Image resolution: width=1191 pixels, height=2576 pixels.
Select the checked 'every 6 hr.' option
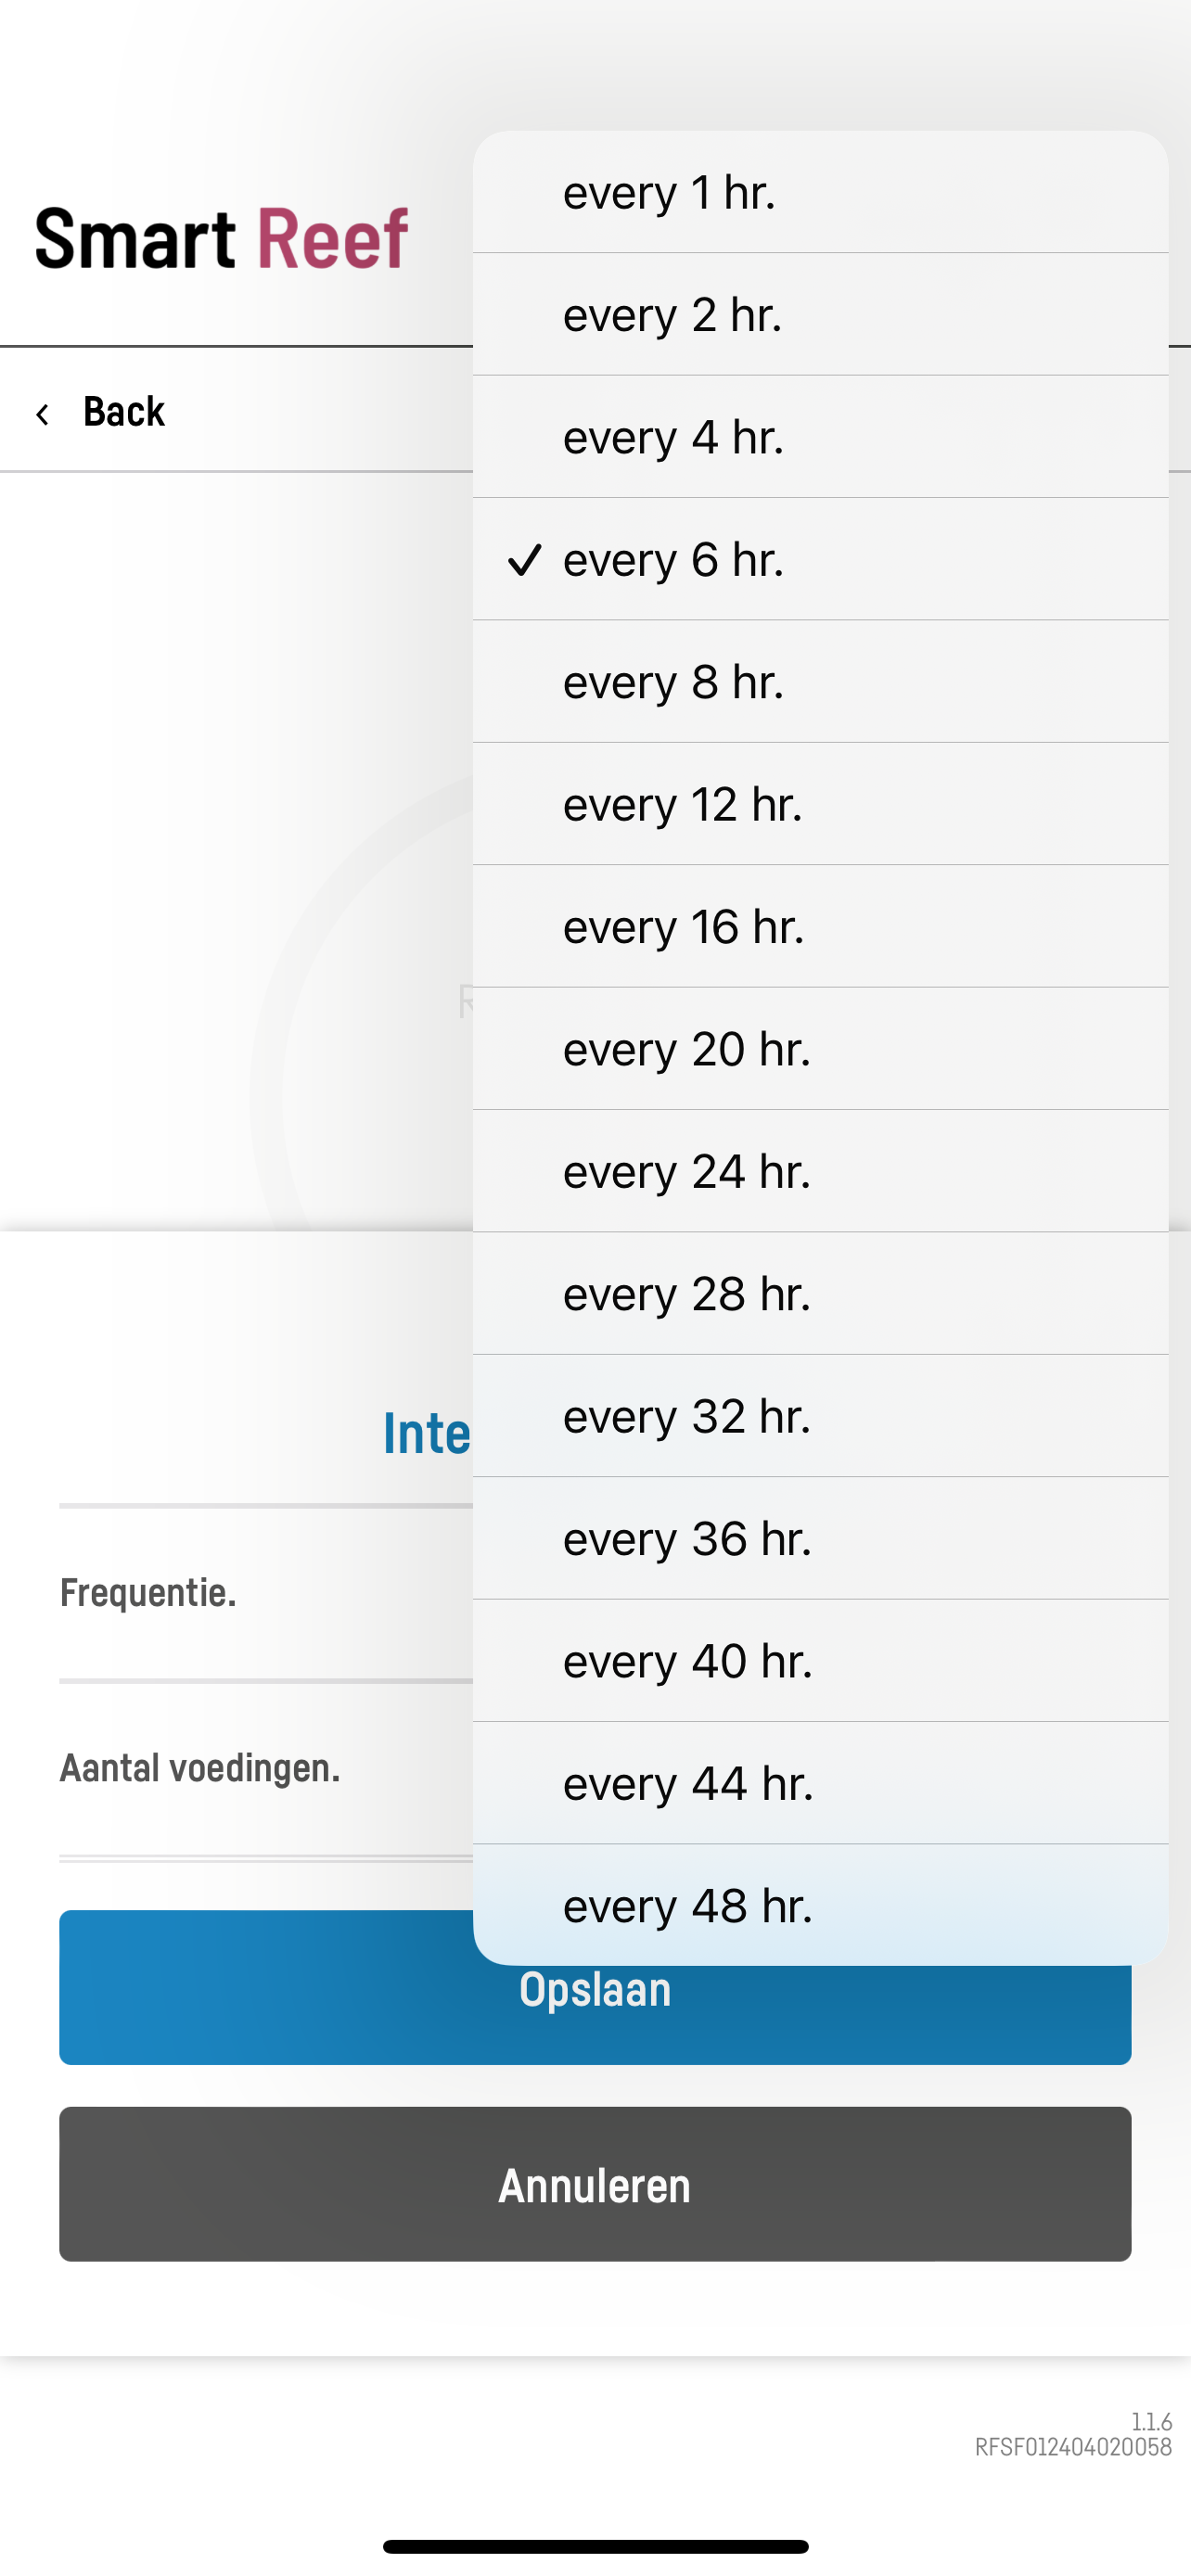coord(820,559)
